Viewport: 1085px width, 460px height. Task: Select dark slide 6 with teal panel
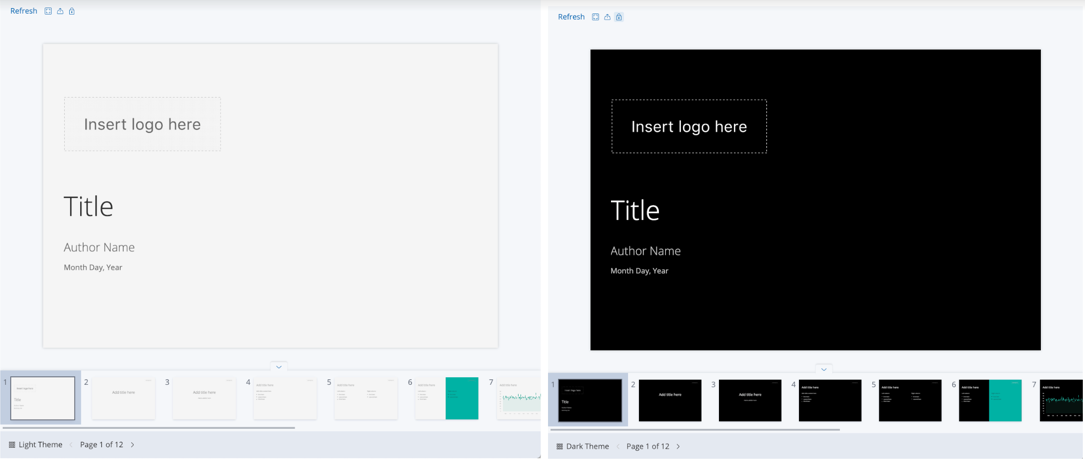(990, 400)
